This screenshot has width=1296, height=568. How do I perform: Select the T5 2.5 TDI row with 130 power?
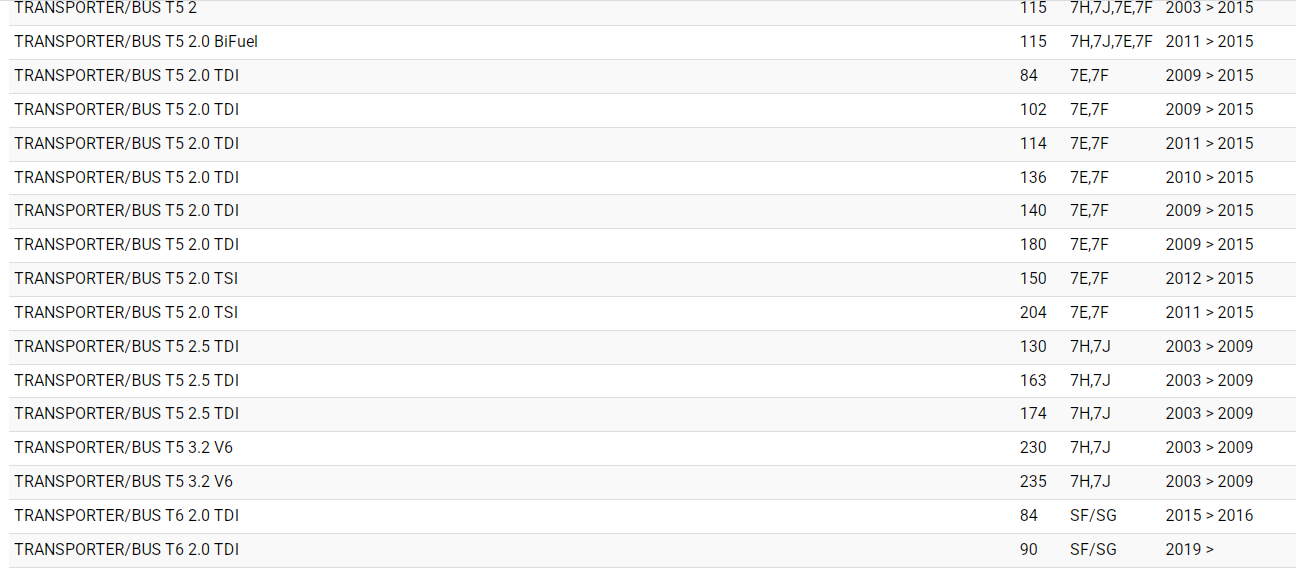pyautogui.click(x=126, y=347)
